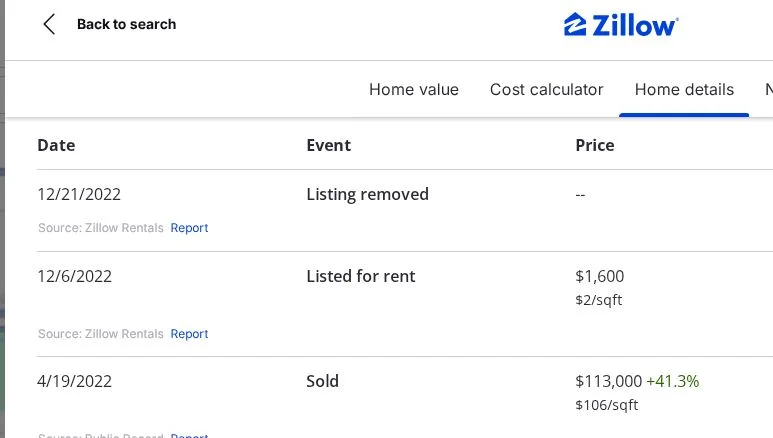
Task: Open the Cost calculator tab
Action: coord(546,90)
